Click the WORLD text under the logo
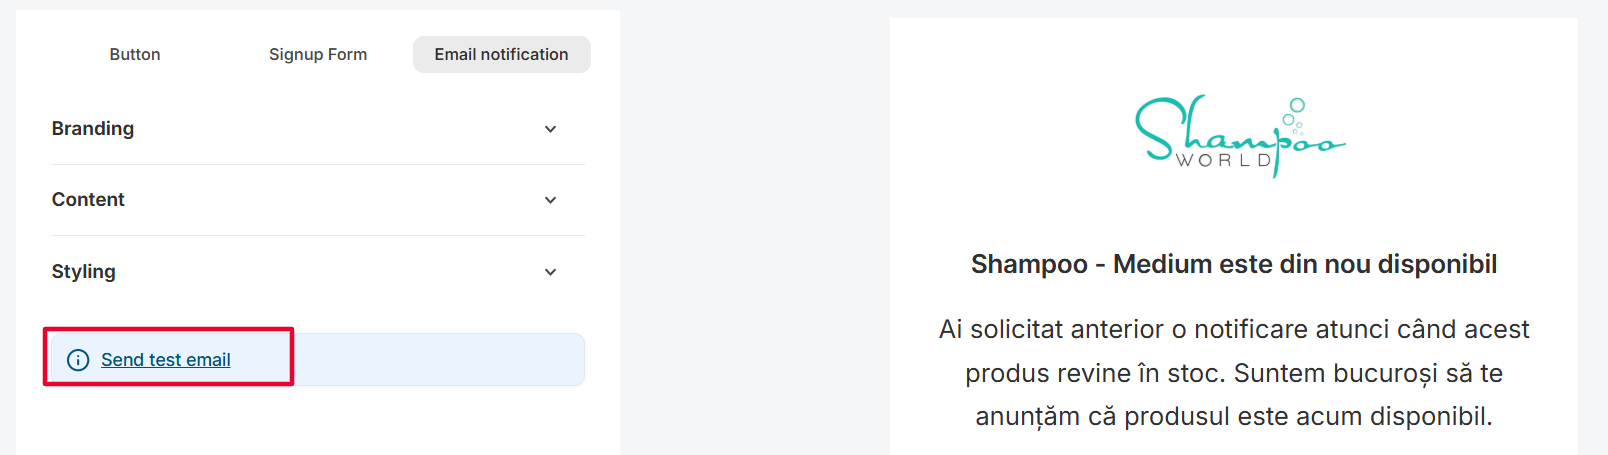The height and width of the screenshot is (455, 1608). click(x=1223, y=160)
